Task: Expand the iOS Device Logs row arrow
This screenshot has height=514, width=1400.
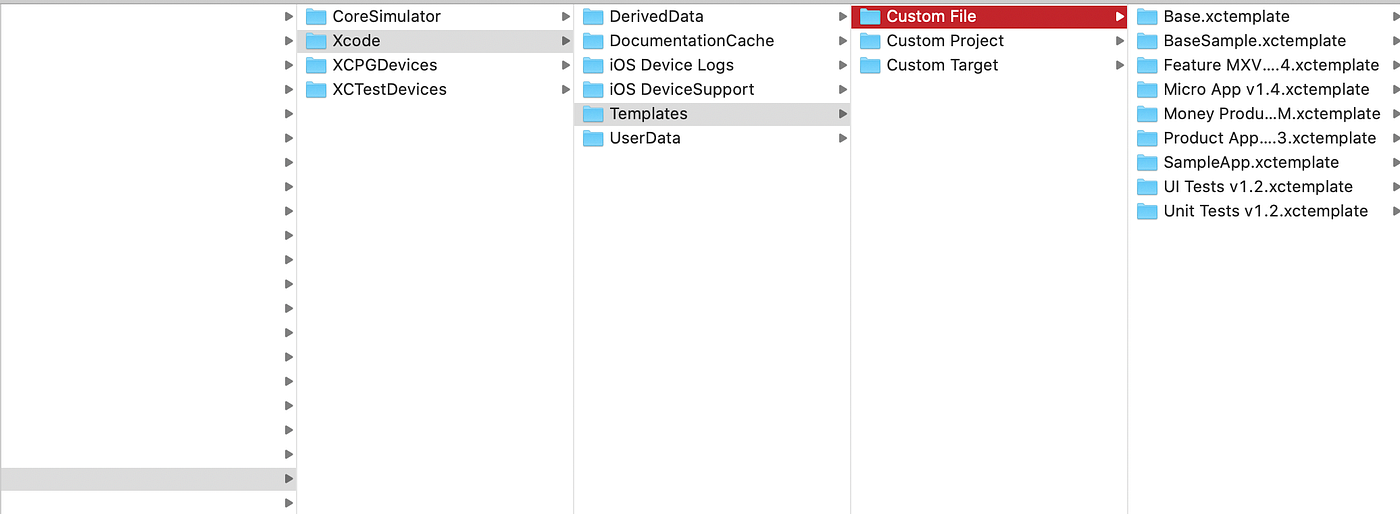Action: 843,65
